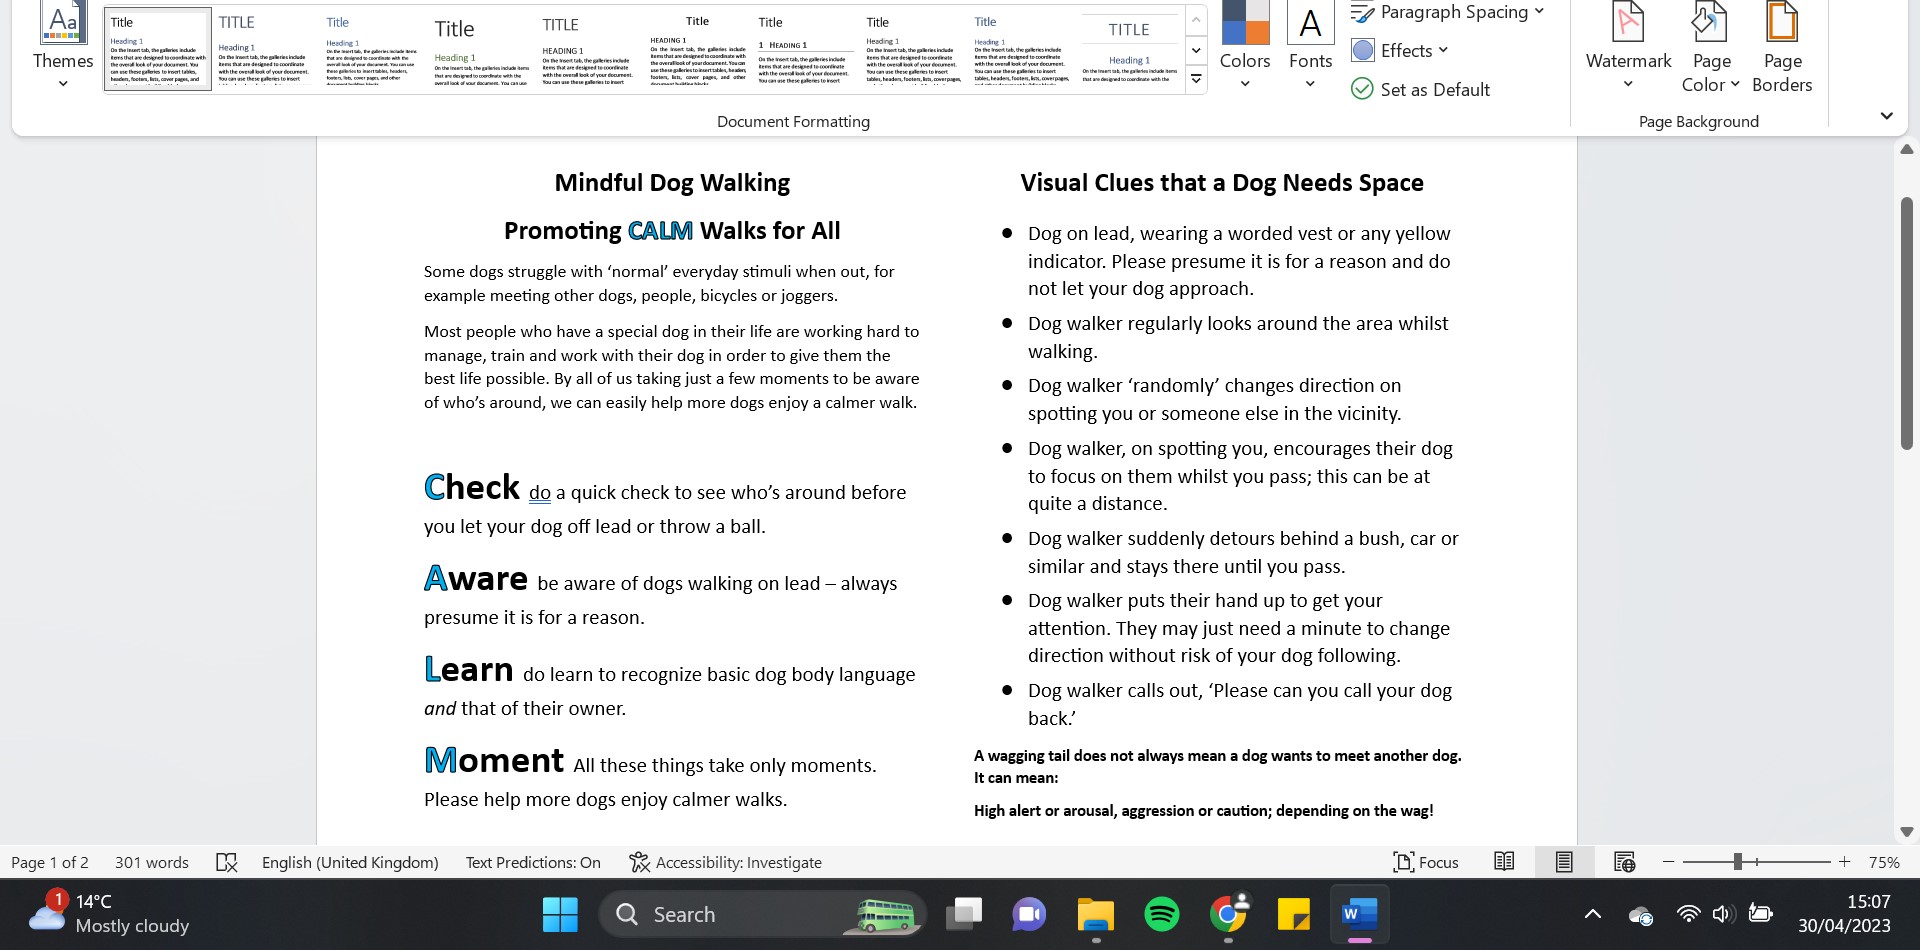
Task: Click the zoom slider handle
Action: 1738,862
